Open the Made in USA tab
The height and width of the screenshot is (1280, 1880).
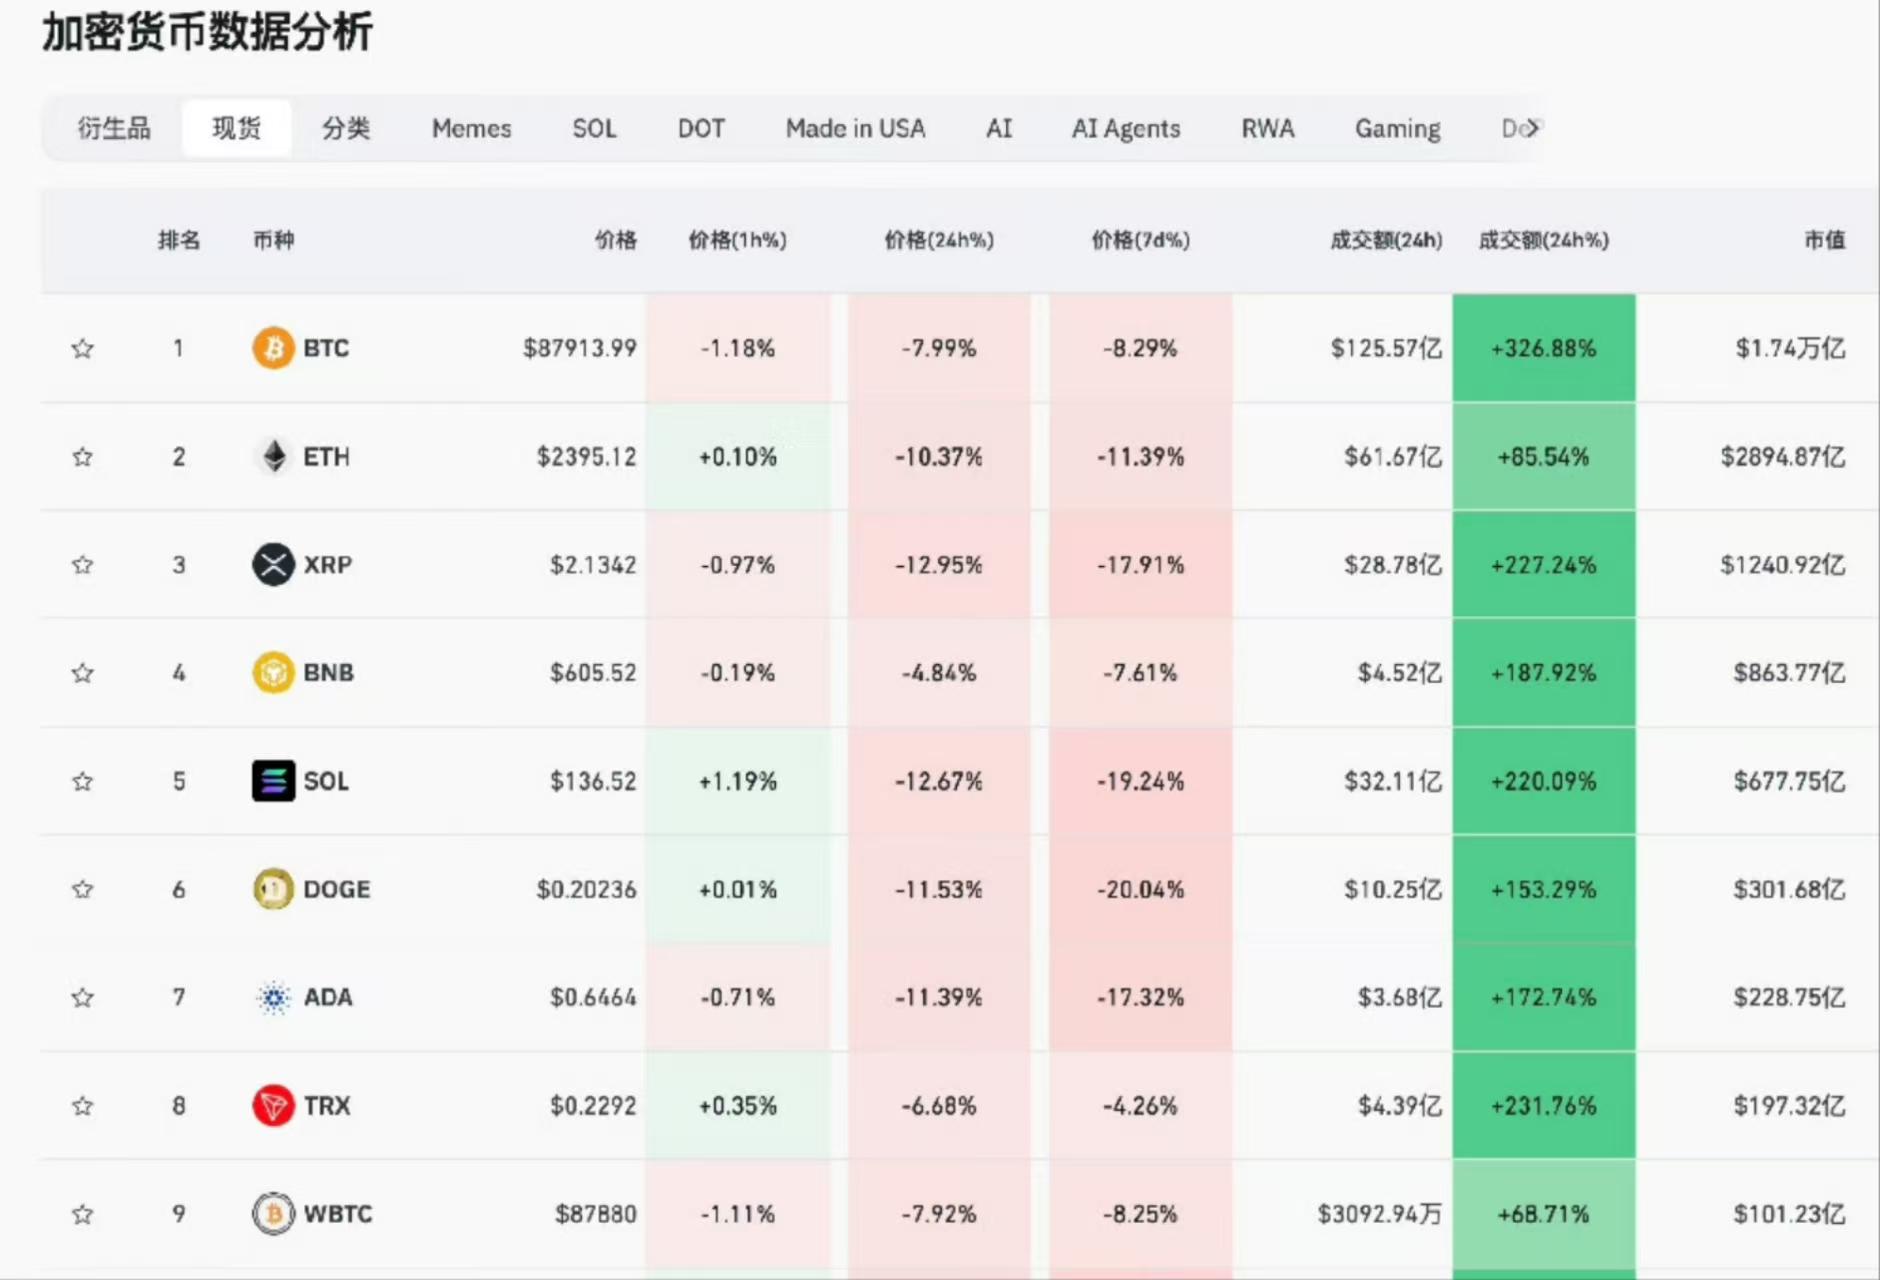pyautogui.click(x=855, y=128)
